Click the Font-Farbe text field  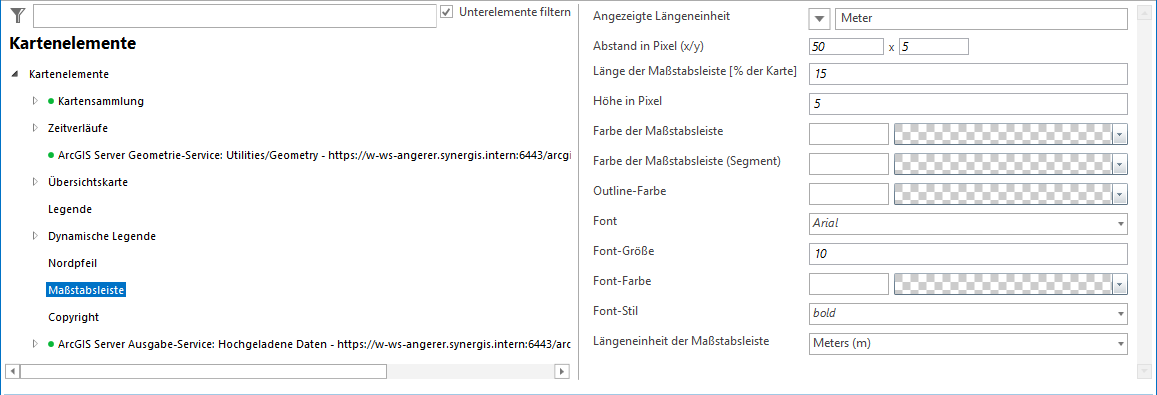coord(849,284)
